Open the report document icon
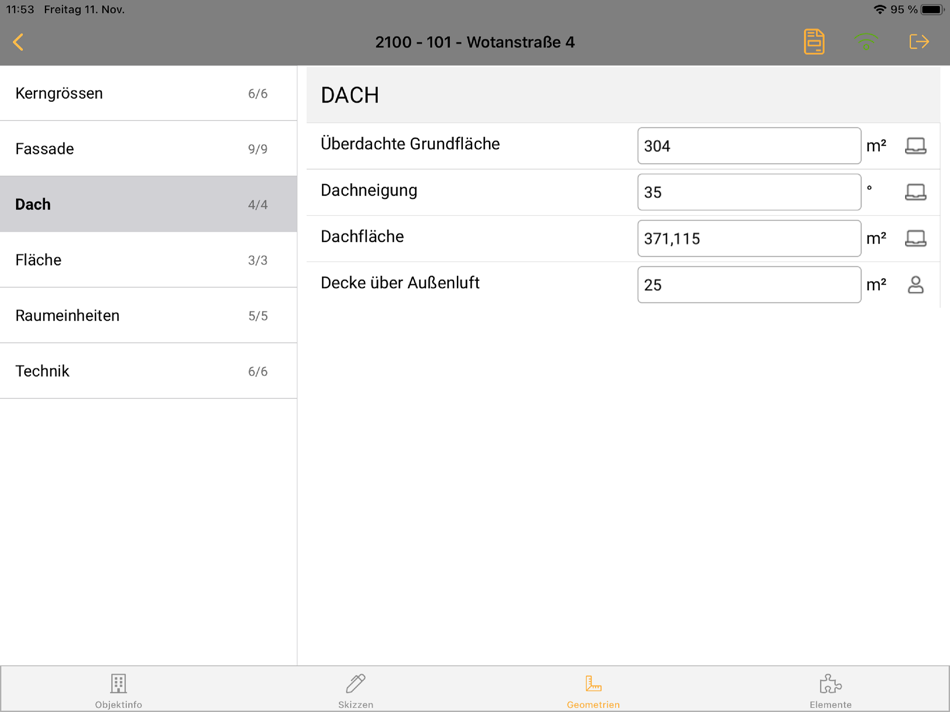This screenshot has width=950, height=712. coord(813,42)
